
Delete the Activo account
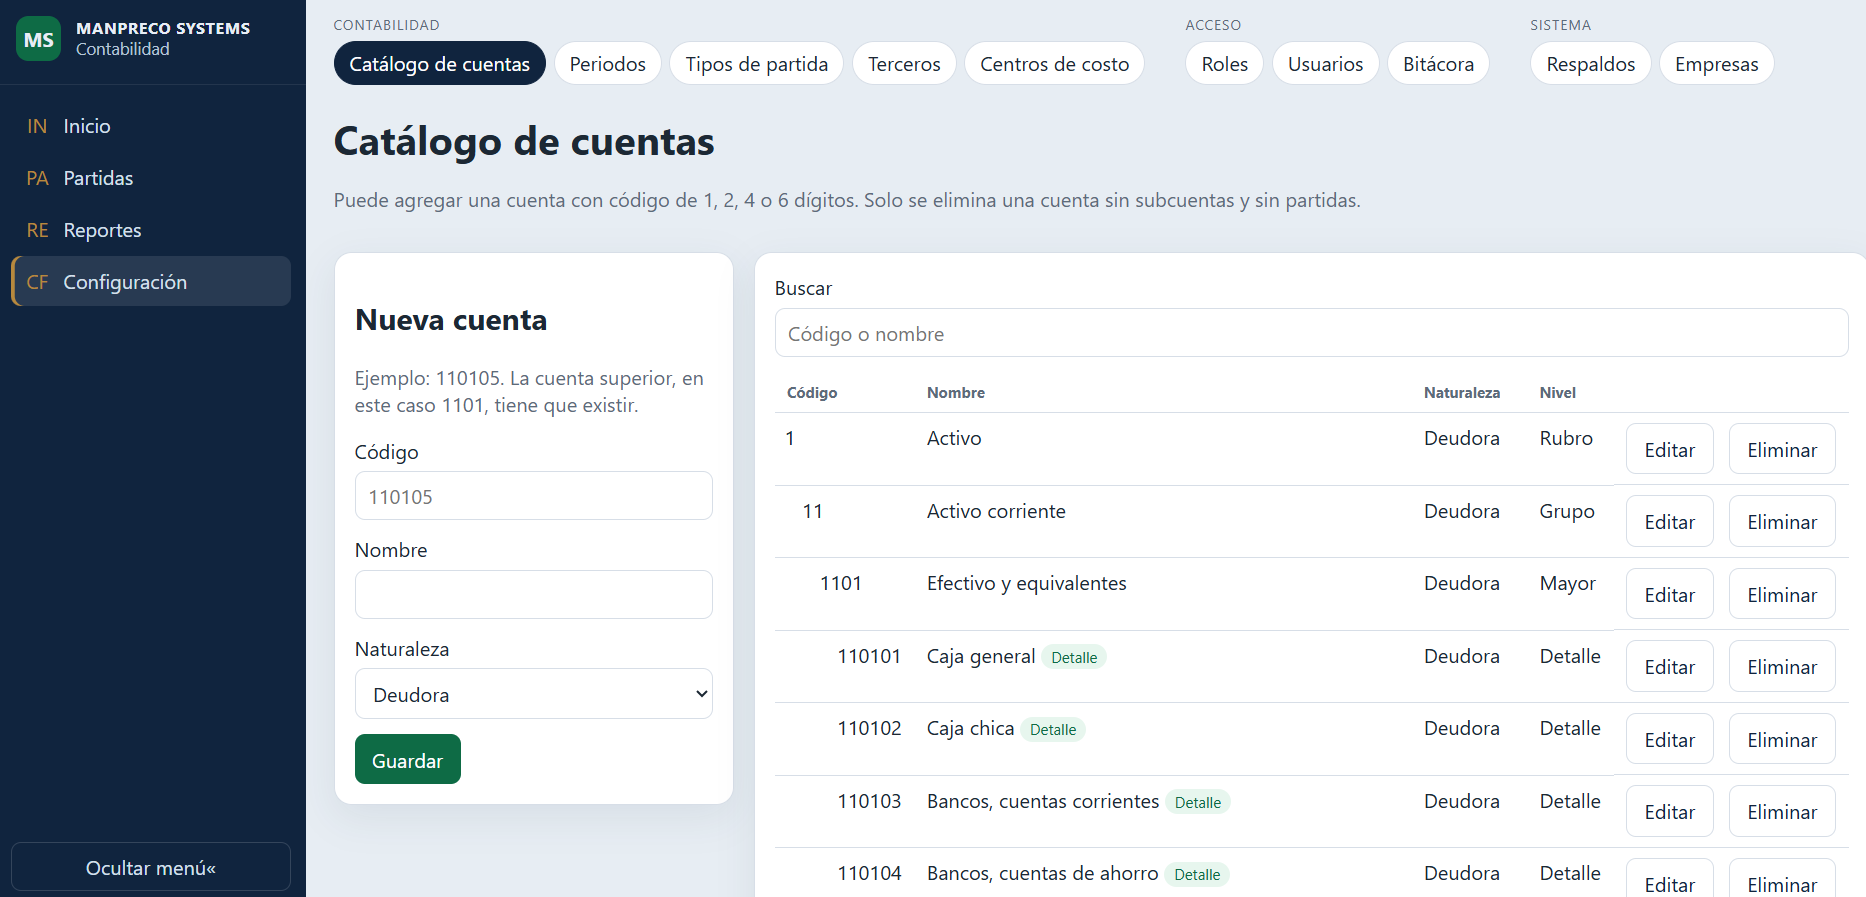click(x=1782, y=449)
